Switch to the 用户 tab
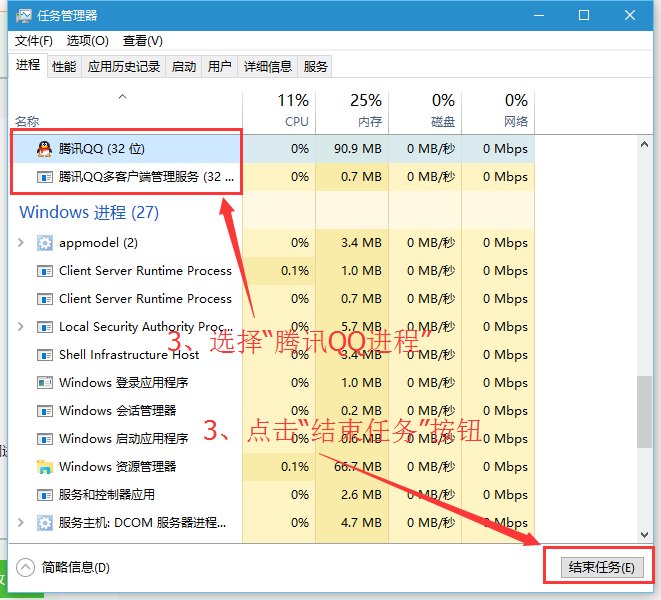Image resolution: width=661 pixels, height=600 pixels. [x=220, y=67]
